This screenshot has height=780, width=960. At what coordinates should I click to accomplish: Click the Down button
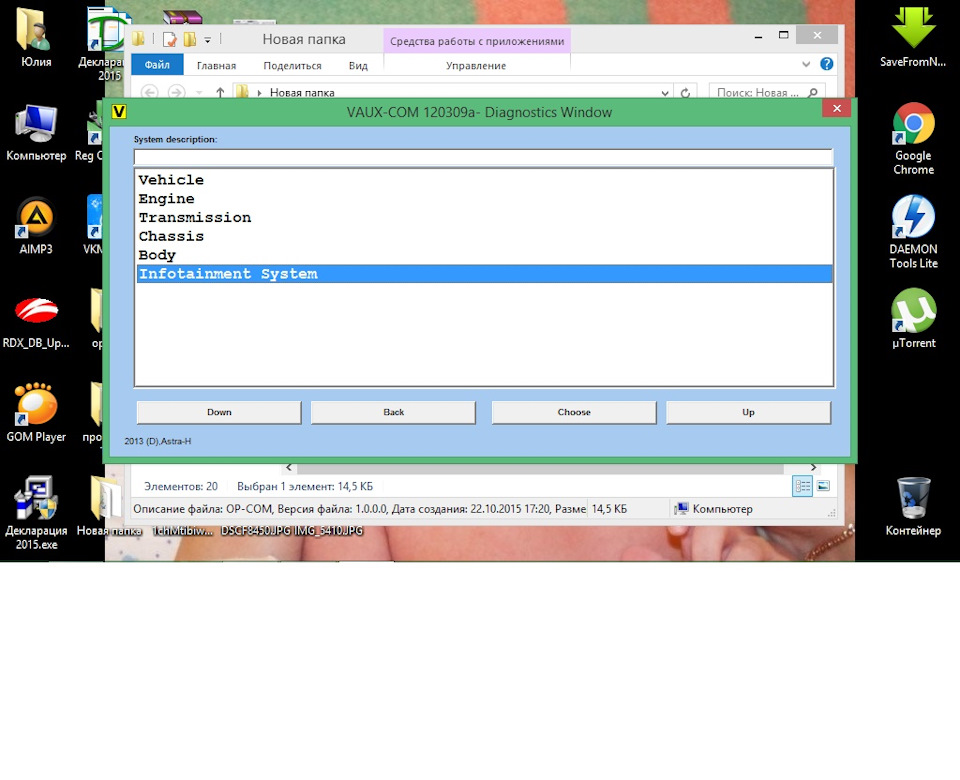pyautogui.click(x=219, y=412)
